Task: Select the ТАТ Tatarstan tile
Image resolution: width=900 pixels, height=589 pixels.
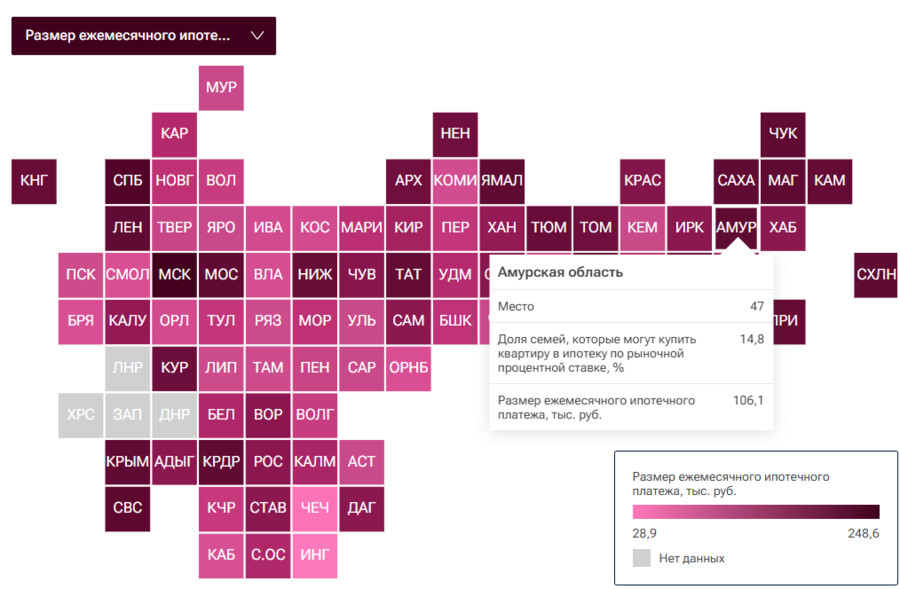Action: (x=408, y=274)
